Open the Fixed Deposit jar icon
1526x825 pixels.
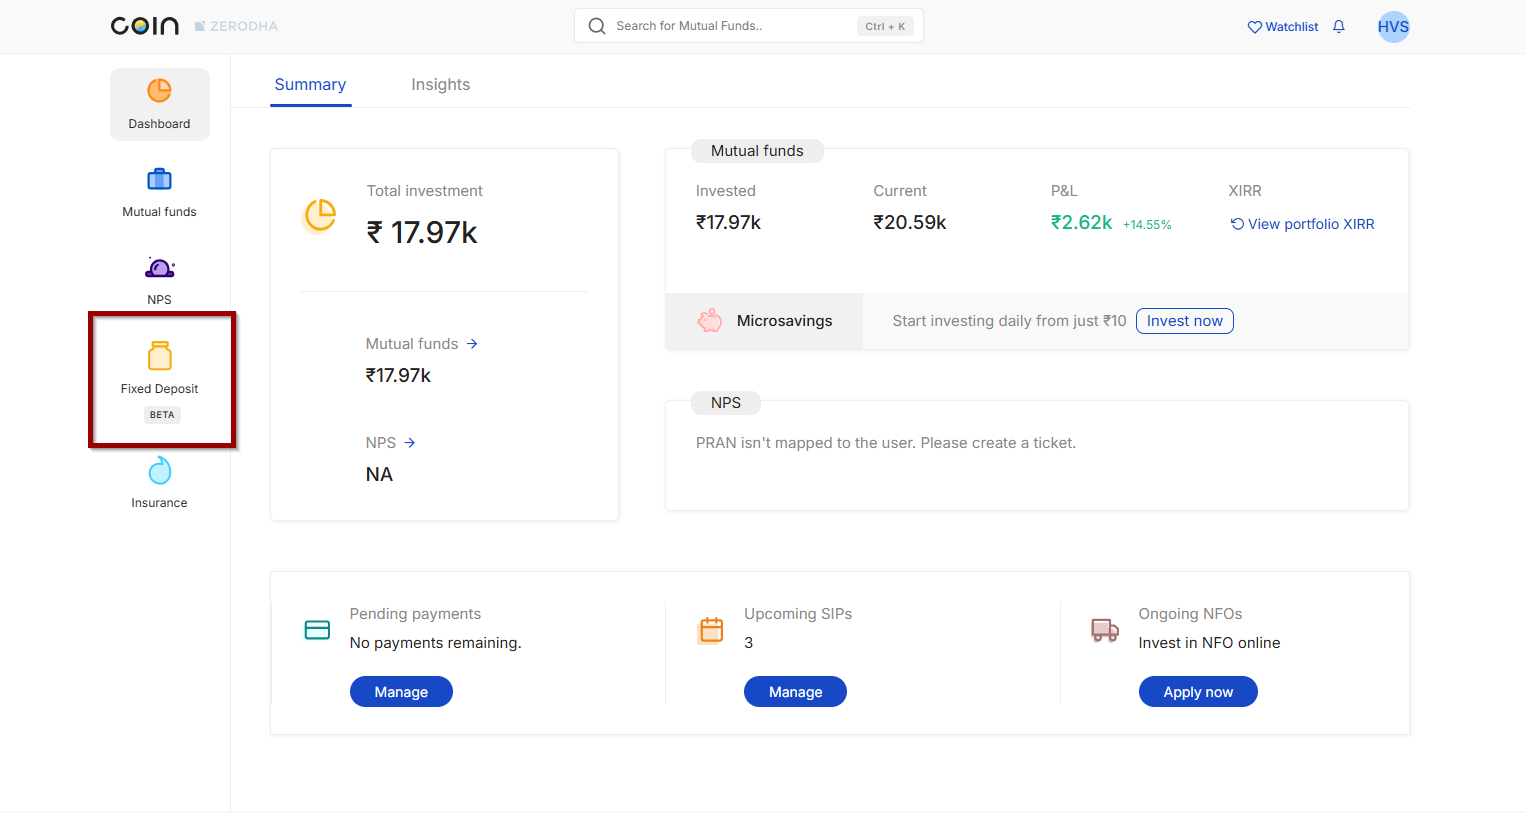tap(160, 356)
